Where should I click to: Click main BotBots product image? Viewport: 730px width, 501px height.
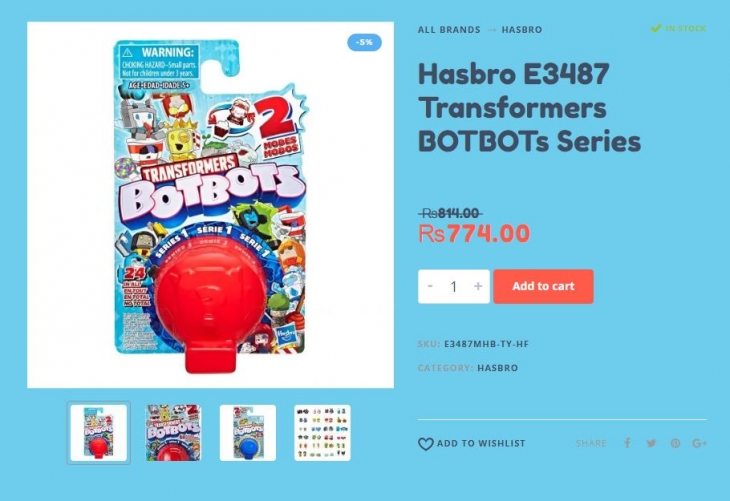coord(210,205)
